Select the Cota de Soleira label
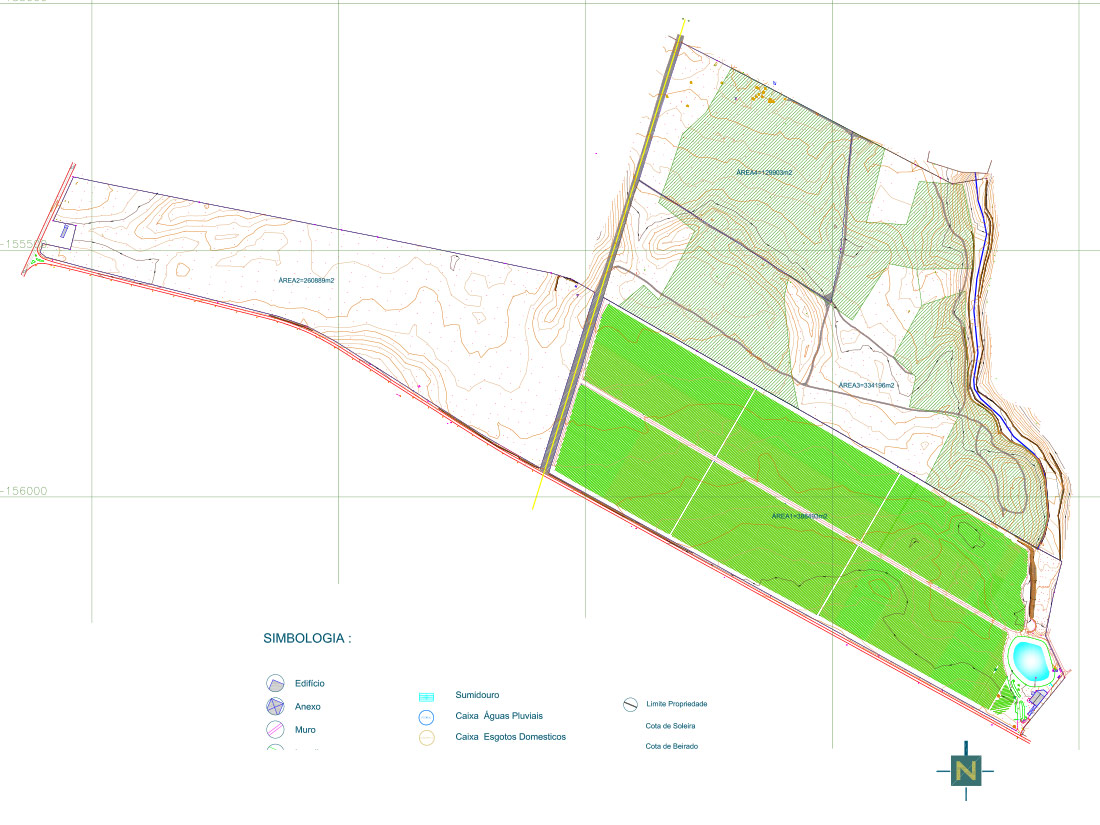1100x825 pixels. (x=670, y=726)
